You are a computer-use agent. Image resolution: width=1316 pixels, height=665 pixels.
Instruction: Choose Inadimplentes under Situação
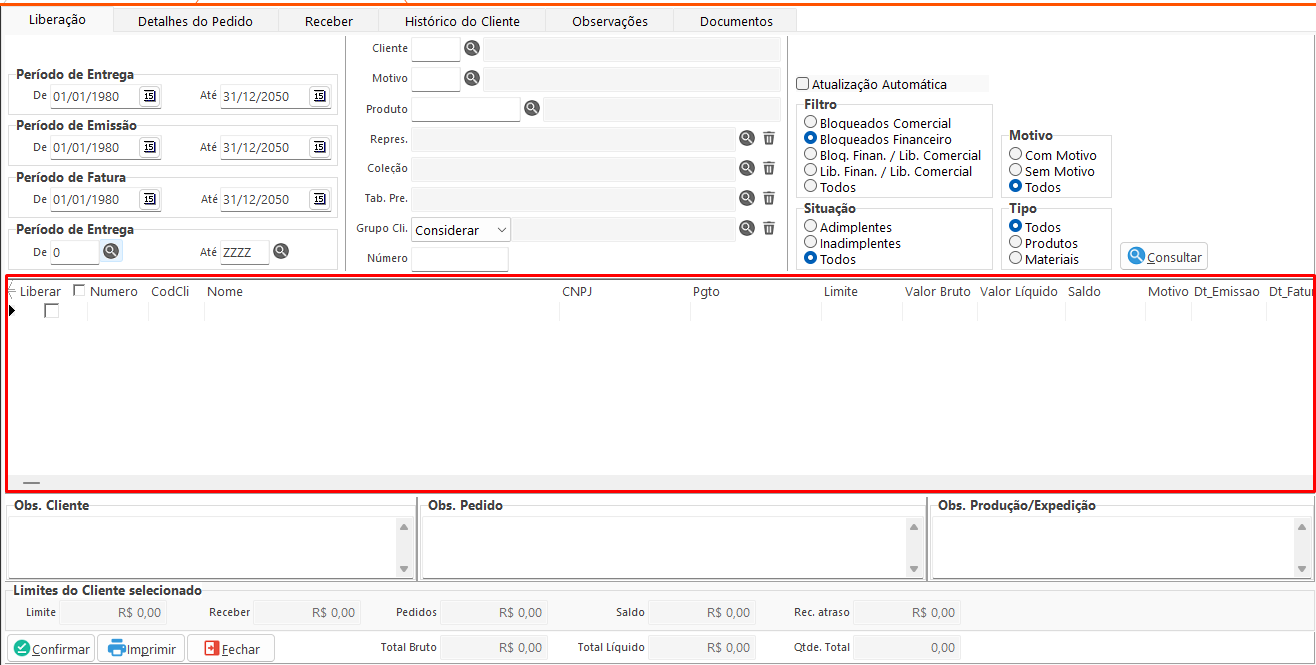click(x=811, y=243)
